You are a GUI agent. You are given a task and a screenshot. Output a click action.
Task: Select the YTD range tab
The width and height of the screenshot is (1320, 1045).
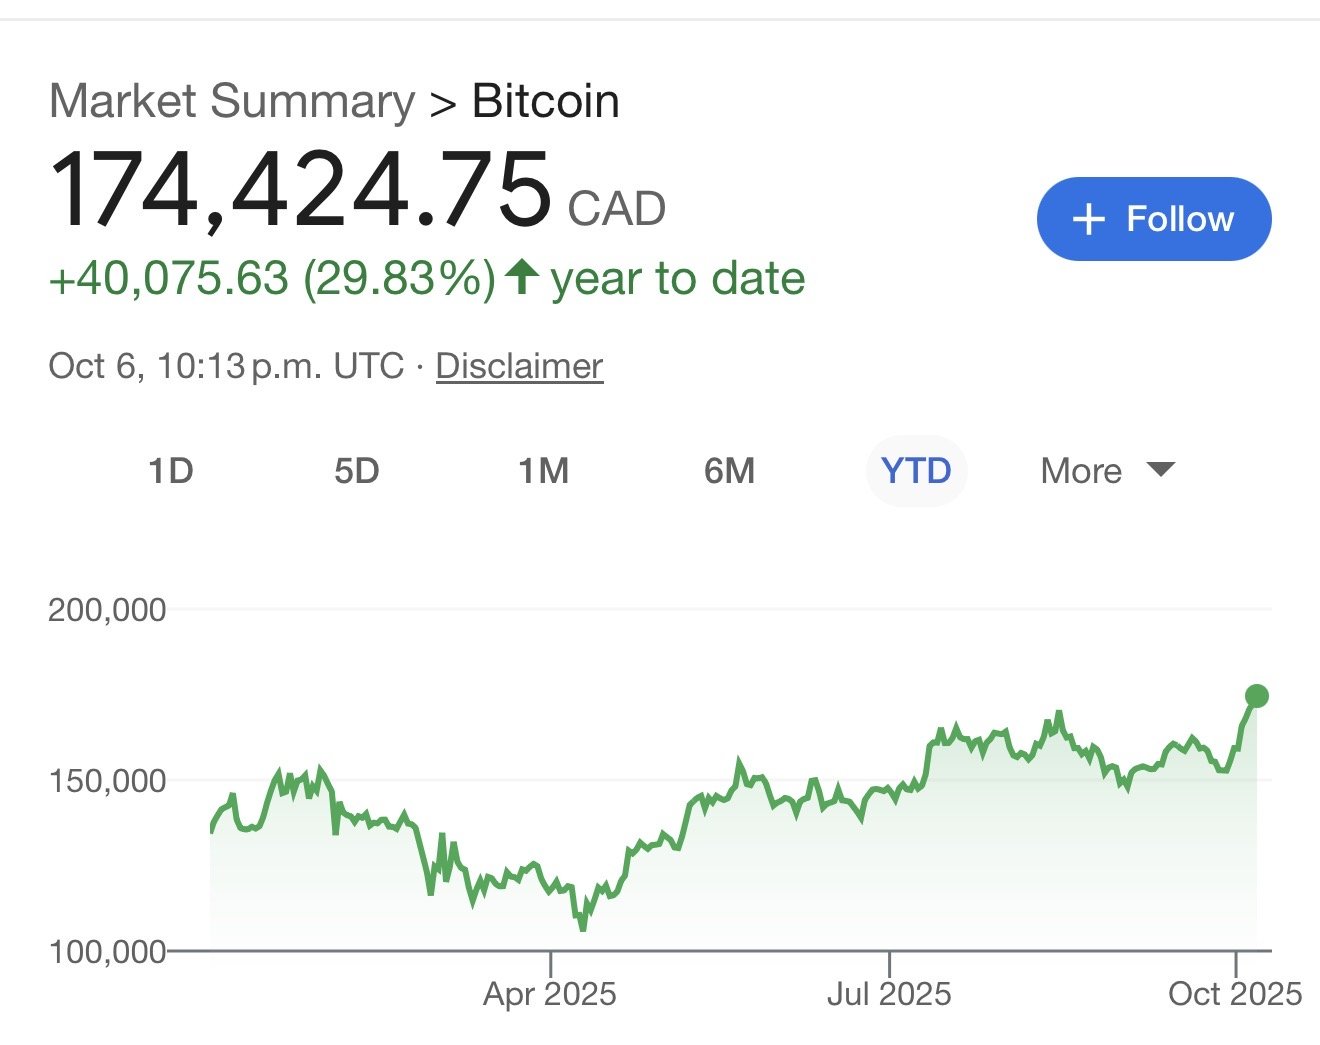pos(915,470)
